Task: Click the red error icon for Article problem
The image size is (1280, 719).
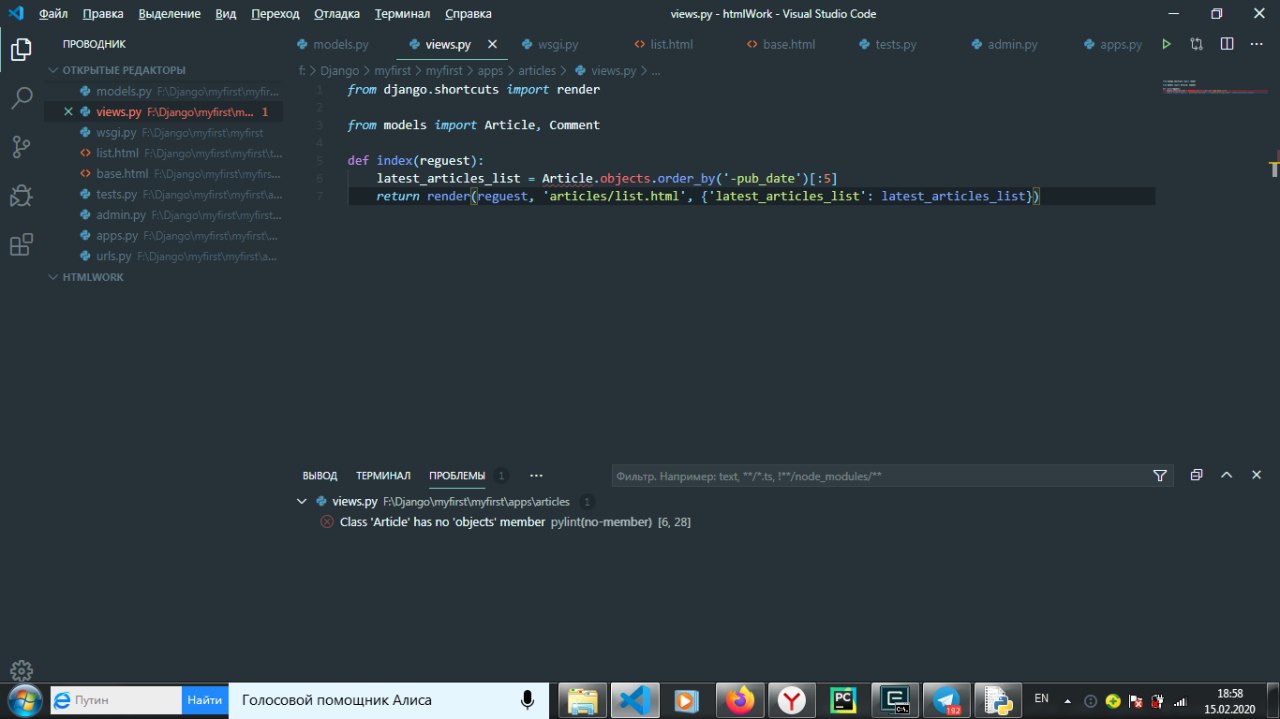Action: [327, 522]
